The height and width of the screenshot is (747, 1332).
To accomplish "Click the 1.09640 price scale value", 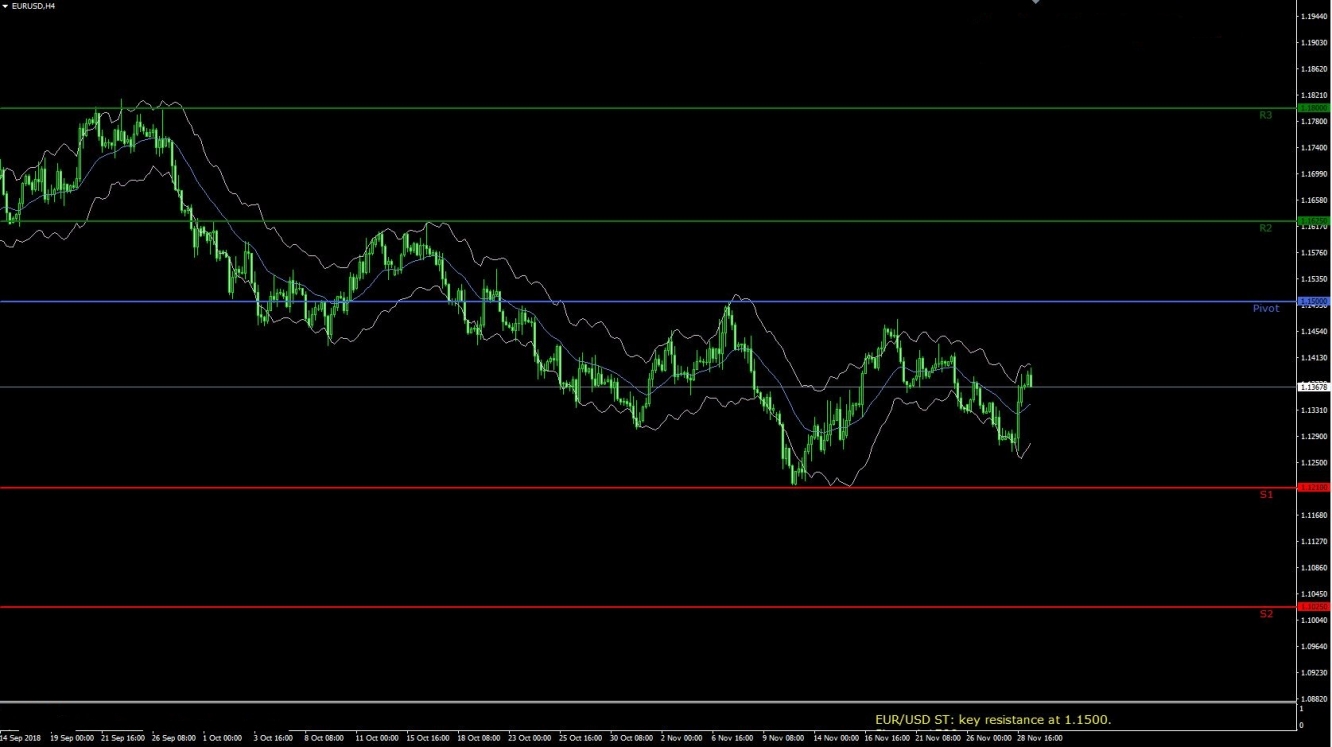I will click(1314, 647).
